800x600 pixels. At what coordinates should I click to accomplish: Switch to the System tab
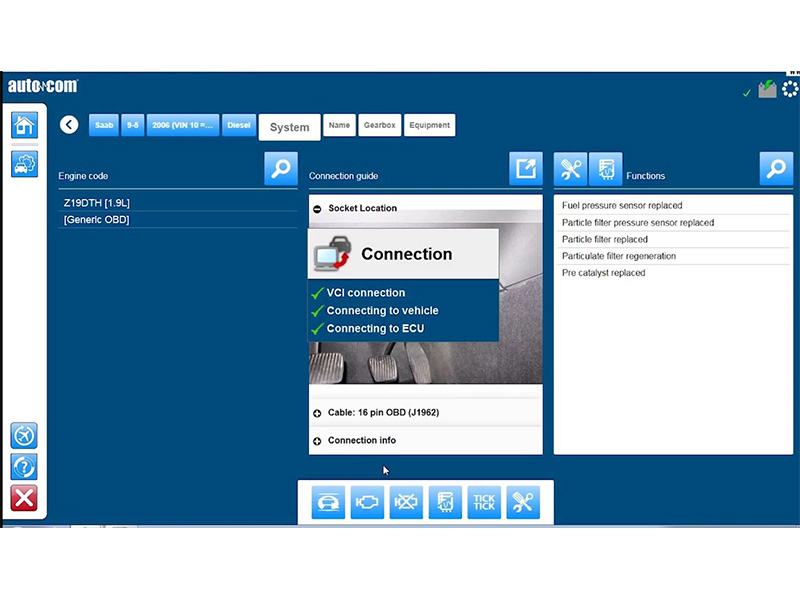[289, 127]
